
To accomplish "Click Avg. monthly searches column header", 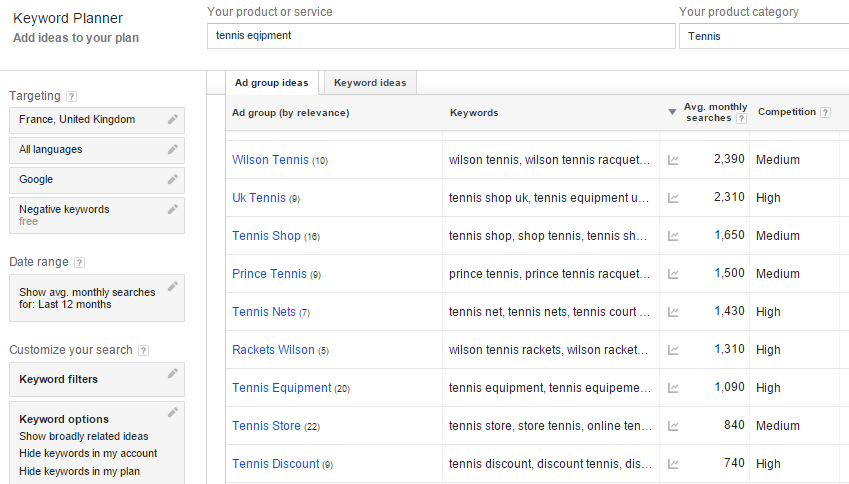I will tap(715, 112).
